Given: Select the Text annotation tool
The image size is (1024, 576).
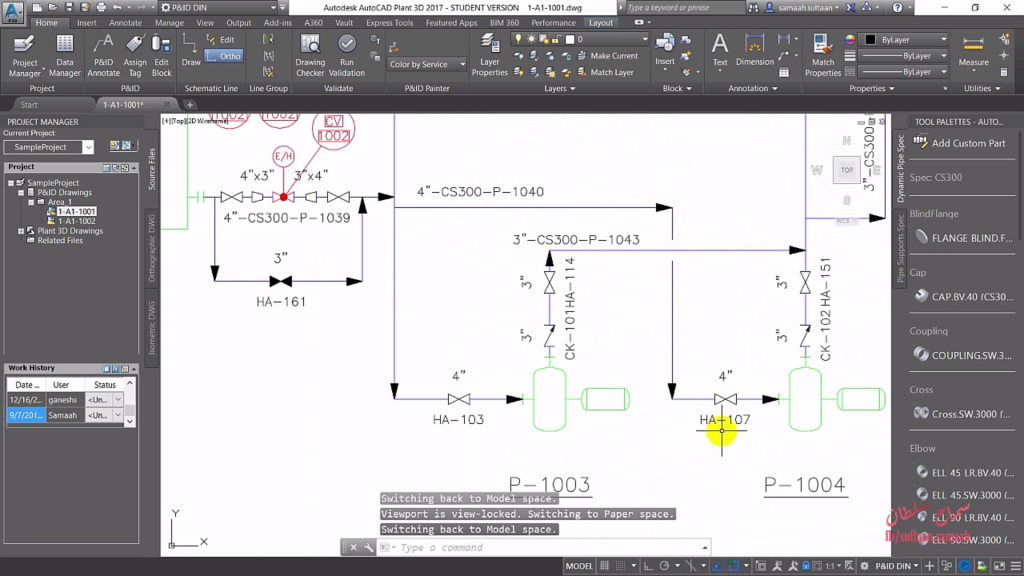Looking at the screenshot, I should click(720, 50).
